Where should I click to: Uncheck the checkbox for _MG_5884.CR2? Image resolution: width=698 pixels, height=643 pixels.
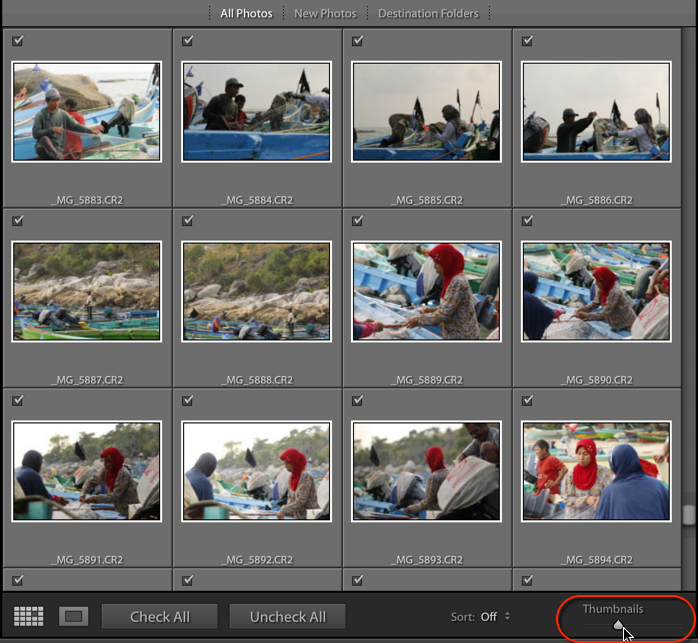[x=188, y=41]
